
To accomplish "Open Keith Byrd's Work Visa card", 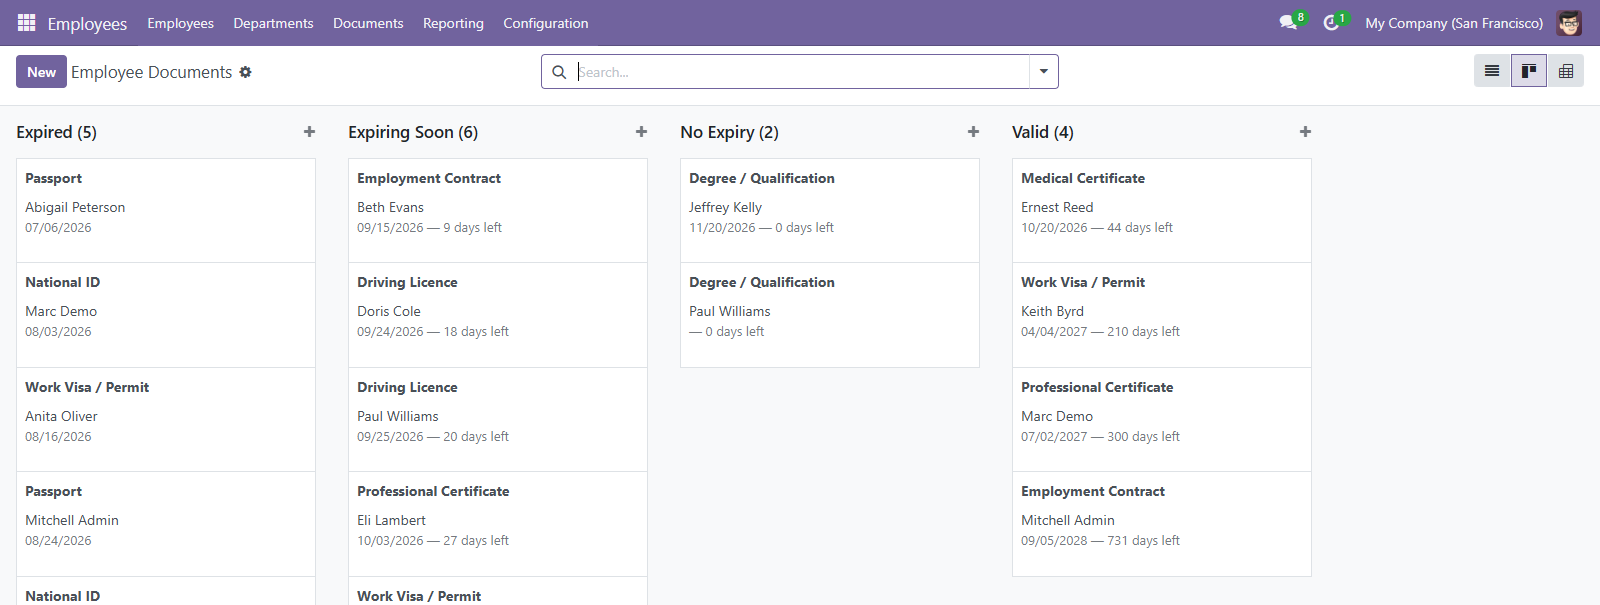I will tap(1162, 315).
